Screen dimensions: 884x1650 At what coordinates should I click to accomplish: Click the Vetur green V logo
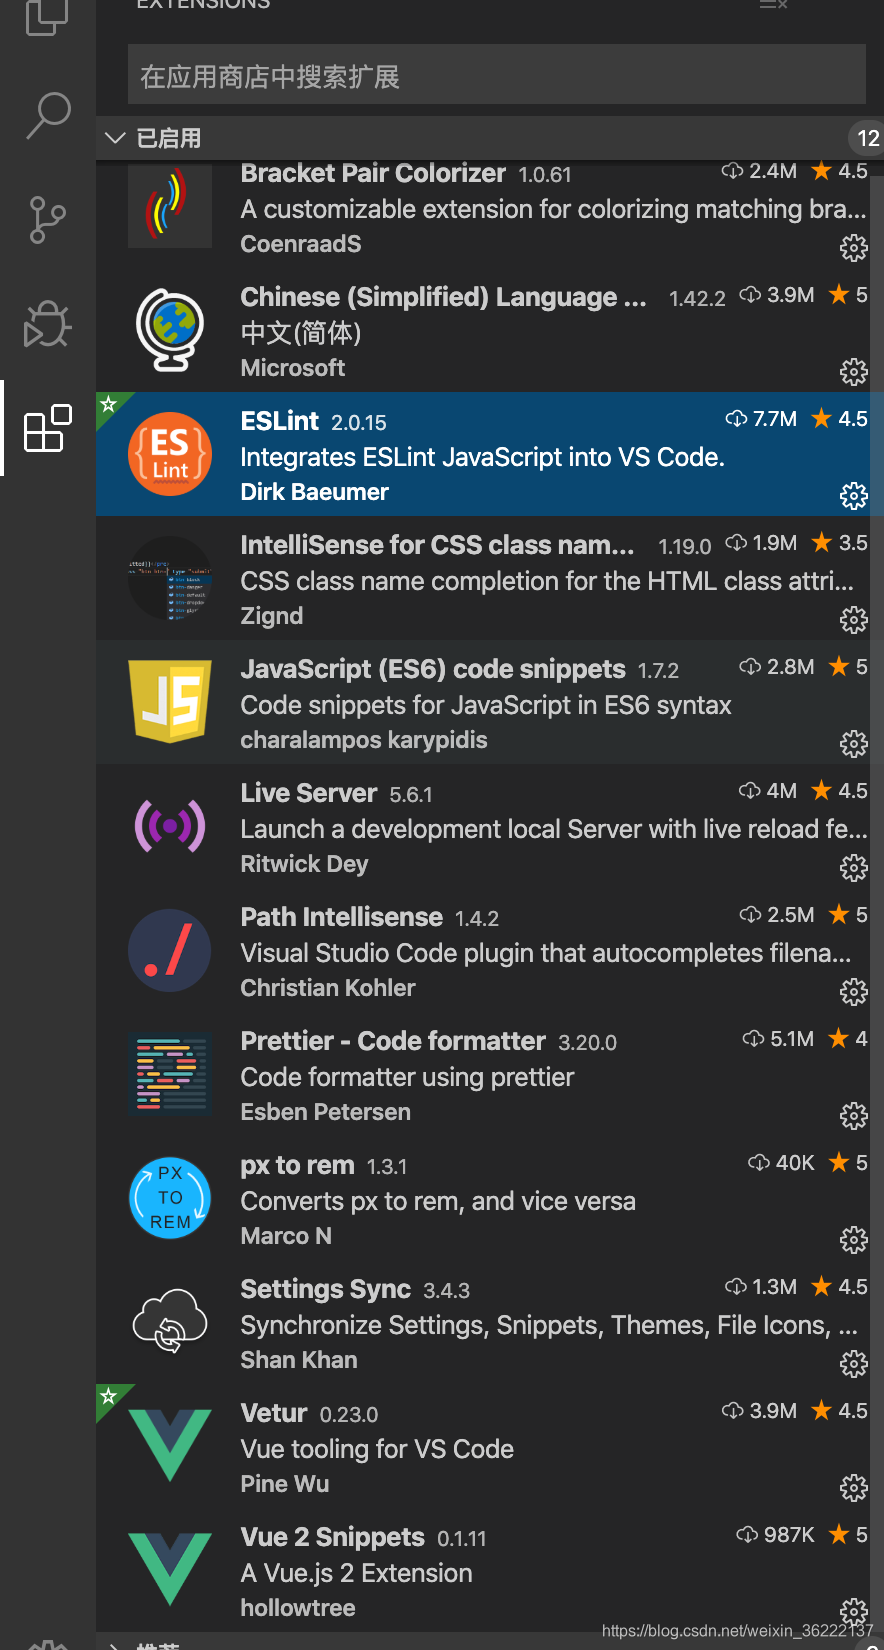(170, 1446)
